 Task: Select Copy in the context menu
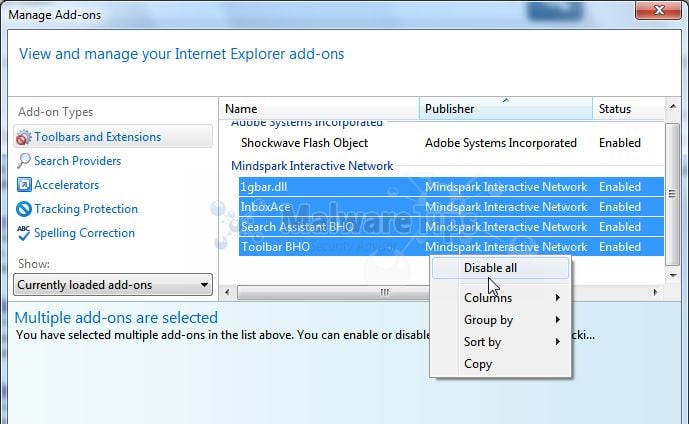(x=478, y=364)
